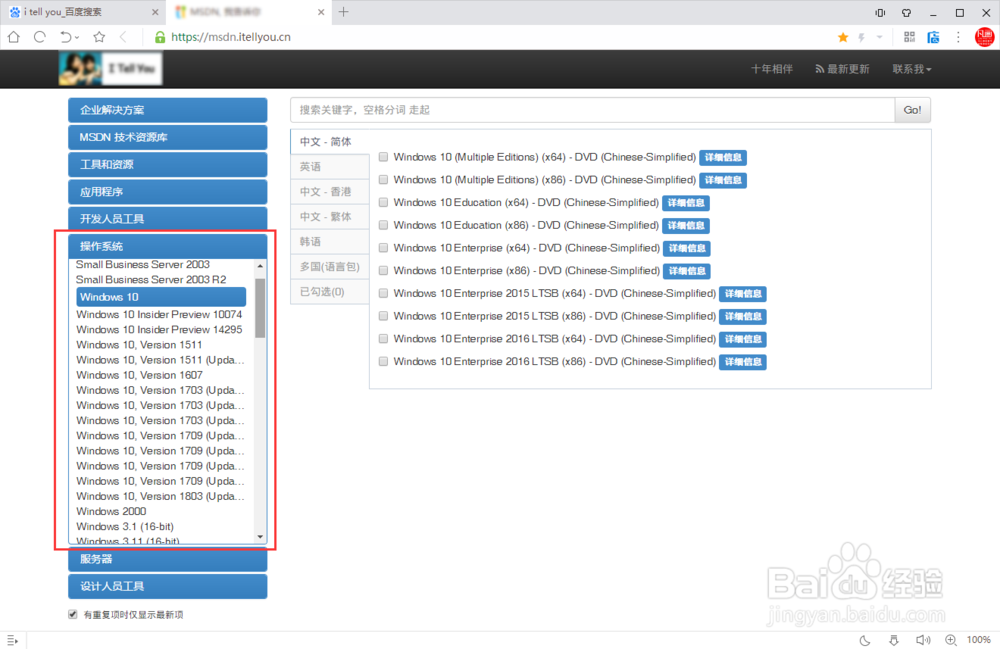Click the undo close-tab arrow icon
1000x649 pixels.
(x=66, y=37)
